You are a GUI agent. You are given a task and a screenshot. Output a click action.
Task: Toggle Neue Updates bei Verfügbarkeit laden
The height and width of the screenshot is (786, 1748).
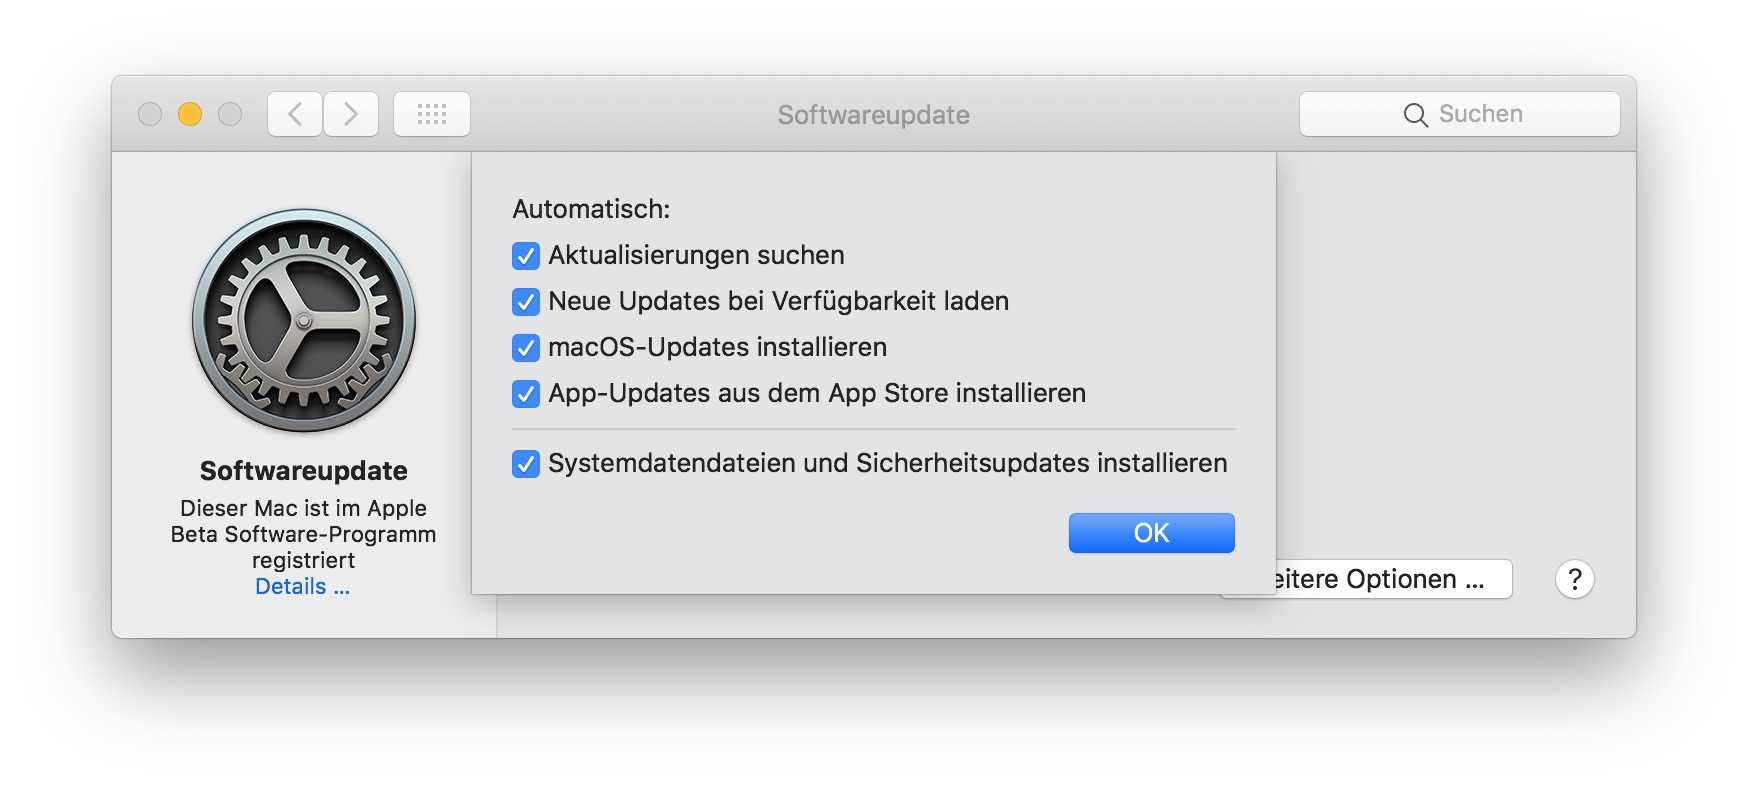pos(526,302)
